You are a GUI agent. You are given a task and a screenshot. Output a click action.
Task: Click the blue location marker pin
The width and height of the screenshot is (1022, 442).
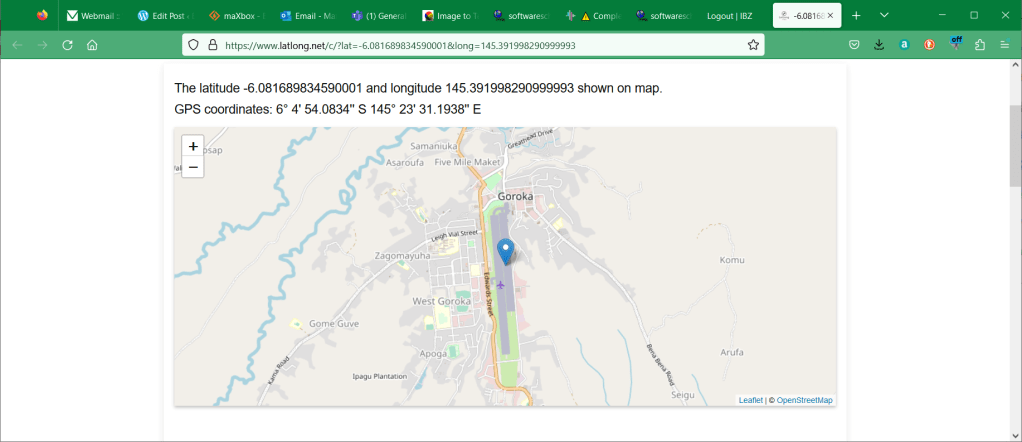click(506, 251)
